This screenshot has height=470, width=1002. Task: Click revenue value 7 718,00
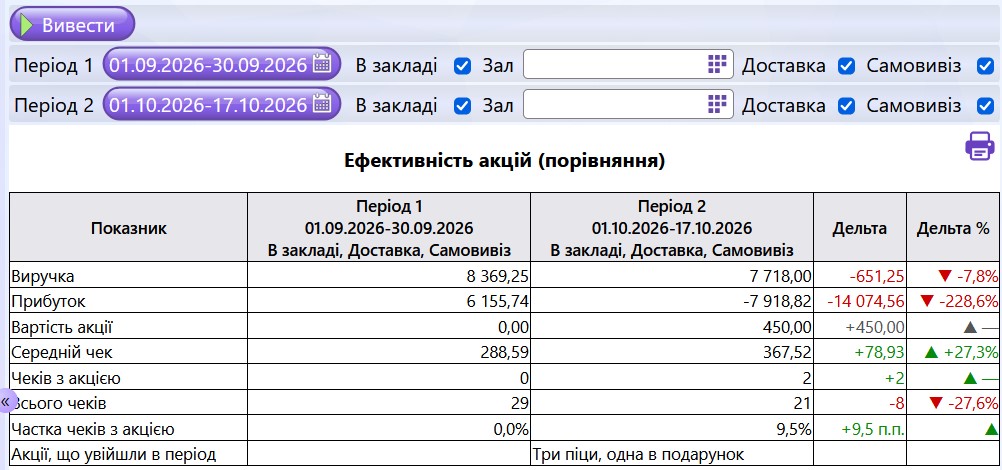coord(780,276)
